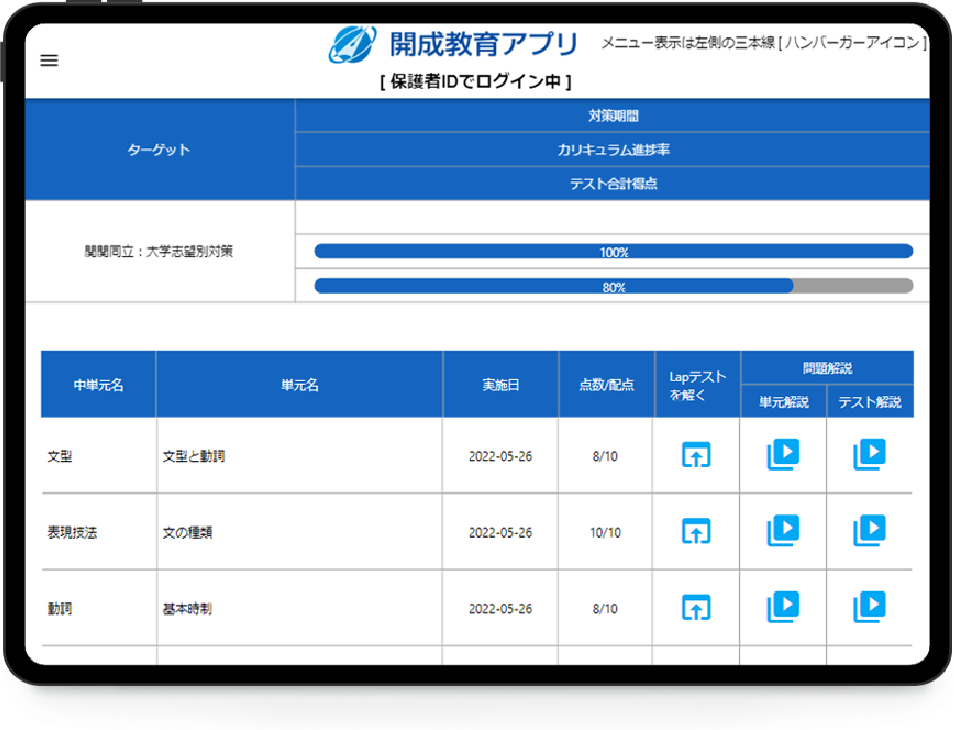Play 単元解説 video for 基本時制
Image resolution: width=954 pixels, height=730 pixels.
(783, 606)
